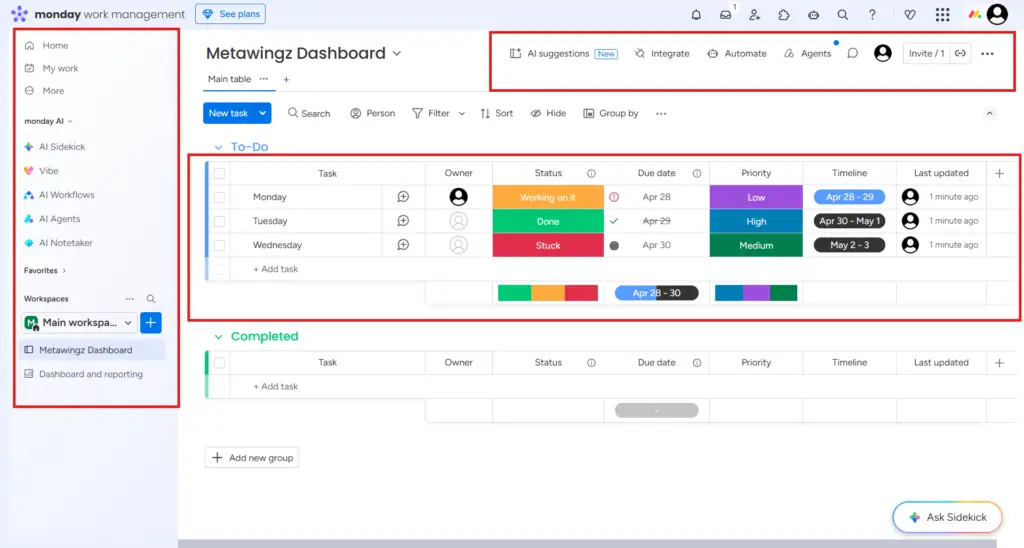Collapse the Completed group
The width and height of the screenshot is (1024, 548).
tap(218, 336)
